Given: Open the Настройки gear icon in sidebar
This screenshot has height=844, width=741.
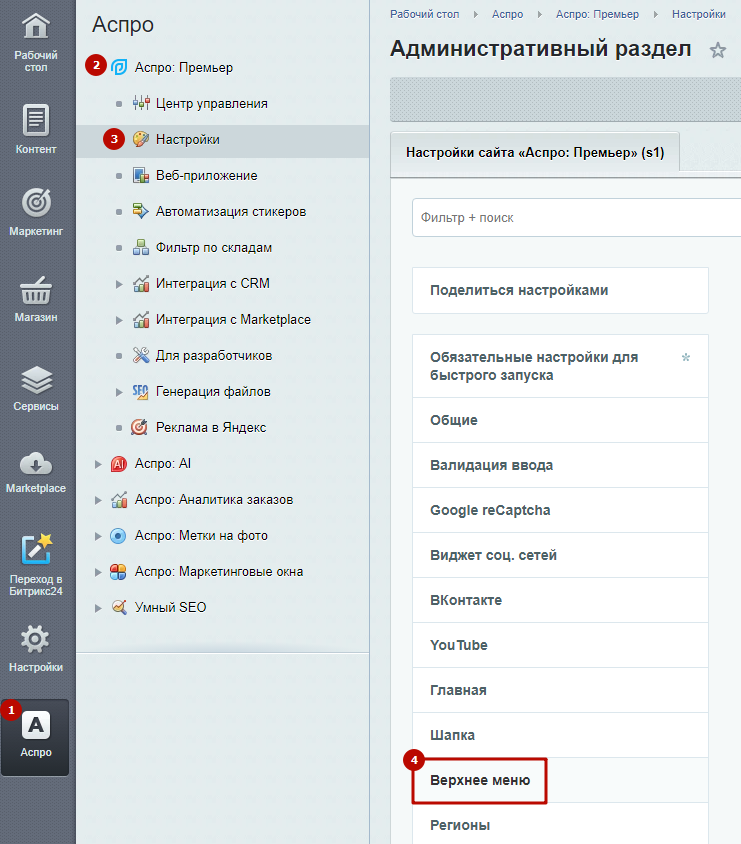Looking at the screenshot, I should 35,639.
